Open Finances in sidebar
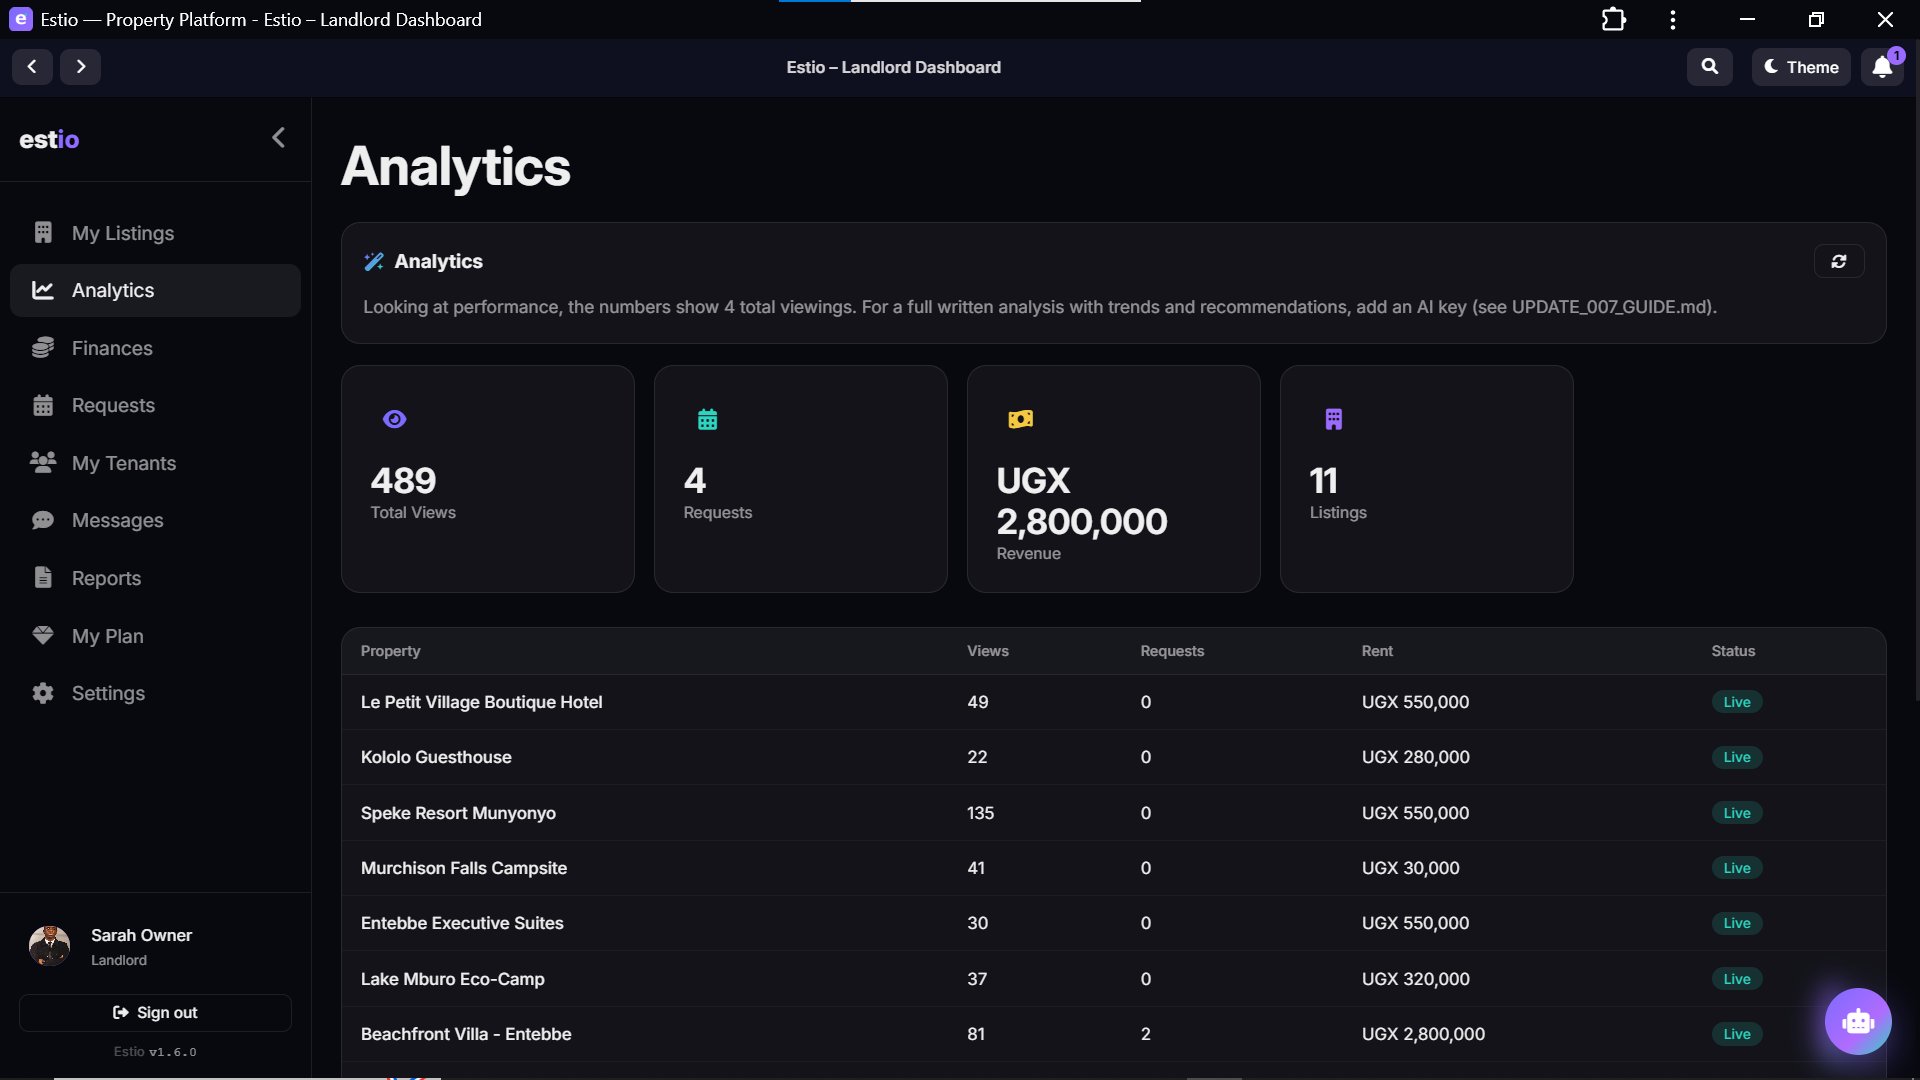 (x=155, y=348)
